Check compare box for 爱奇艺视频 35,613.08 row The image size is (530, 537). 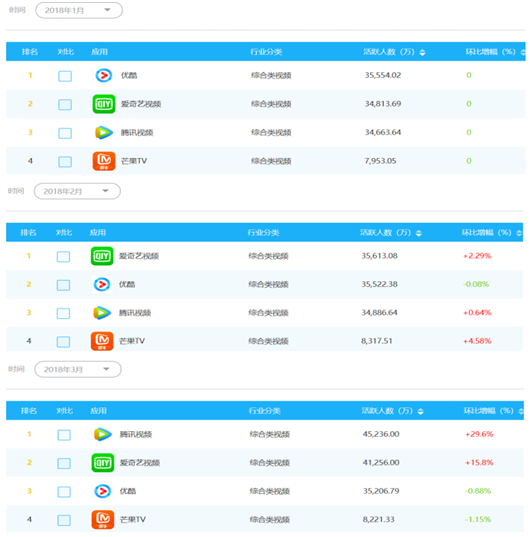click(x=63, y=257)
